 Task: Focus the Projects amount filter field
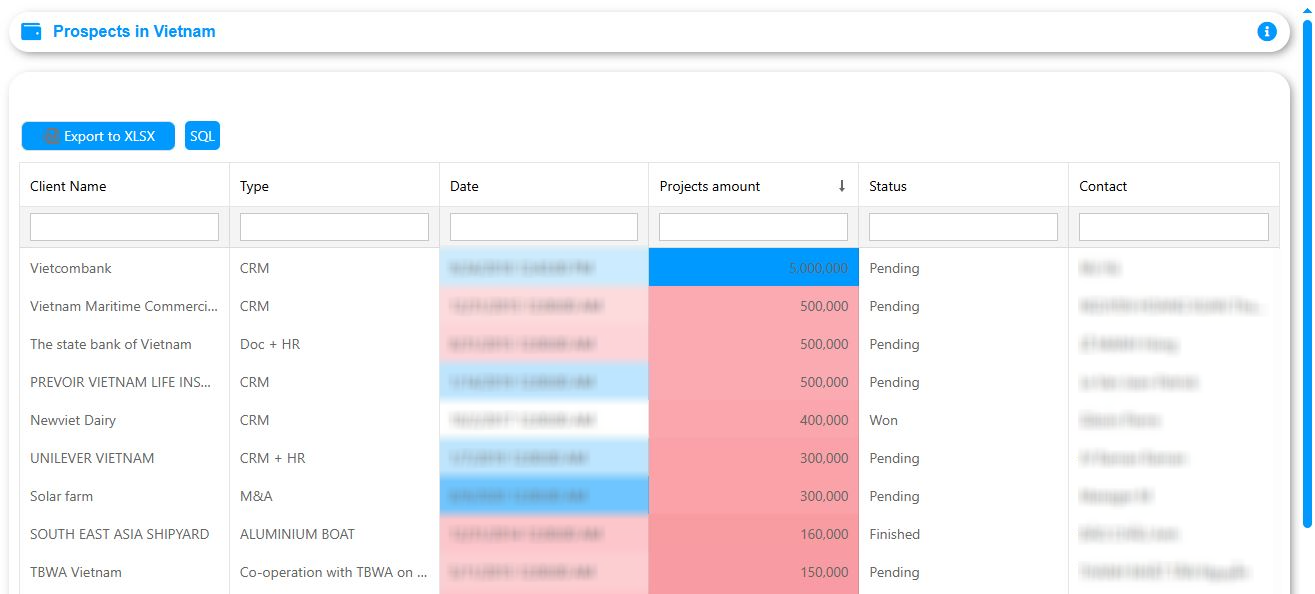point(753,227)
